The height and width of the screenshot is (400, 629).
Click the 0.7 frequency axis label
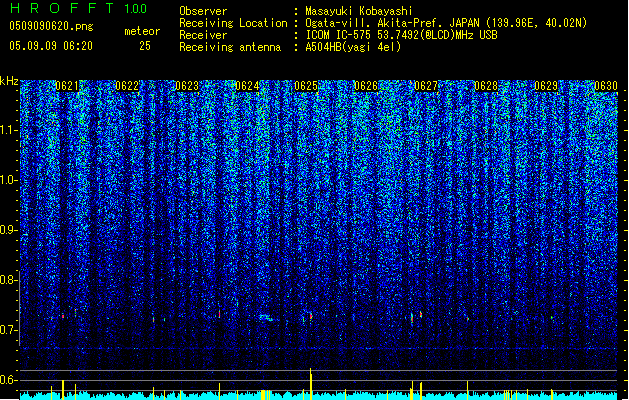pos(9,330)
